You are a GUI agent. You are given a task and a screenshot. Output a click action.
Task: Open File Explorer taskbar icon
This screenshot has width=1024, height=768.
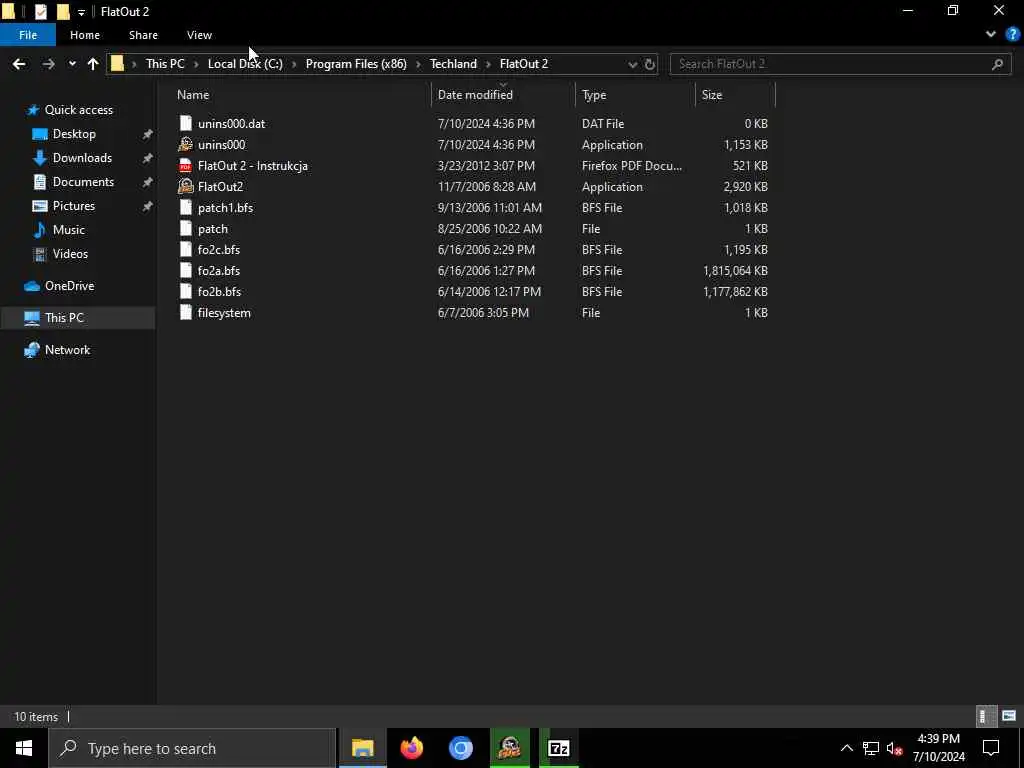coord(362,748)
